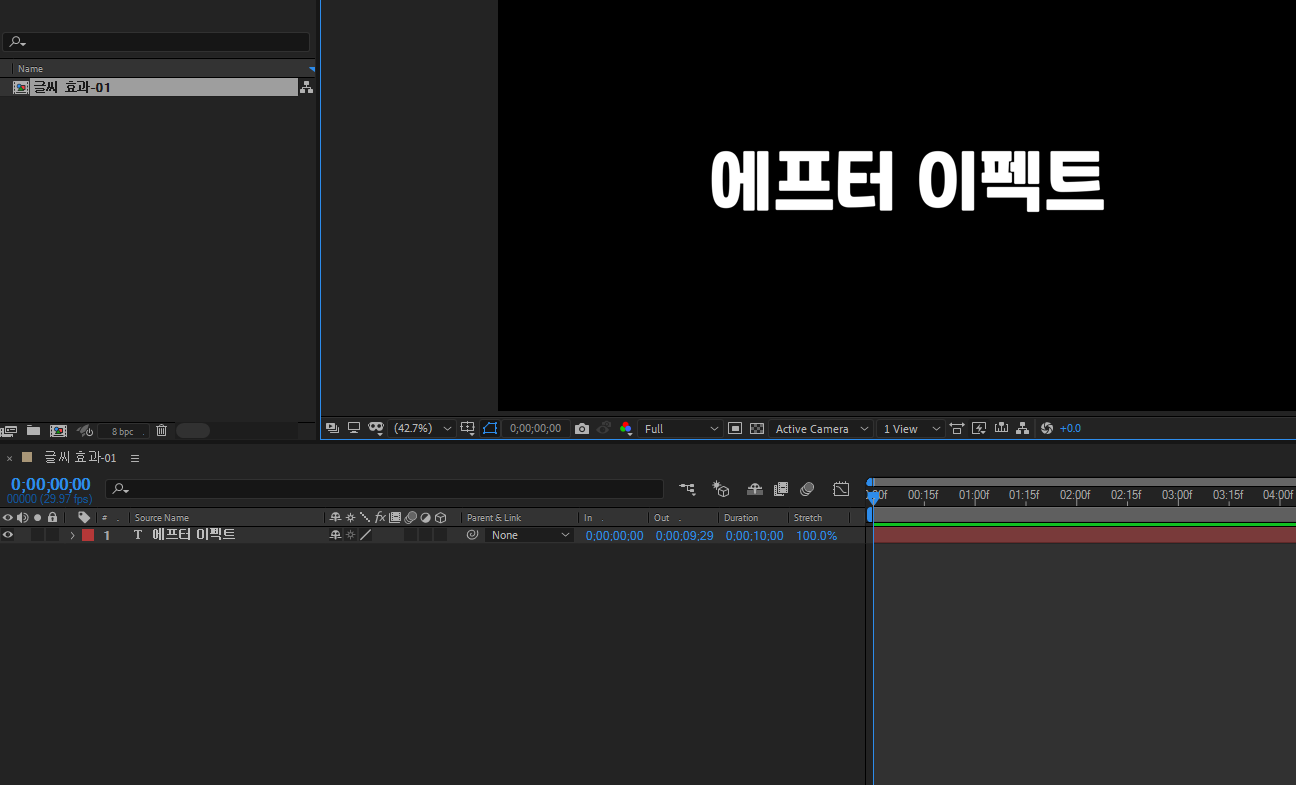Screen dimensions: 1296x785
Task: Hide the 에프터 이펙트 layer with eye icon
Action: click(x=8, y=535)
